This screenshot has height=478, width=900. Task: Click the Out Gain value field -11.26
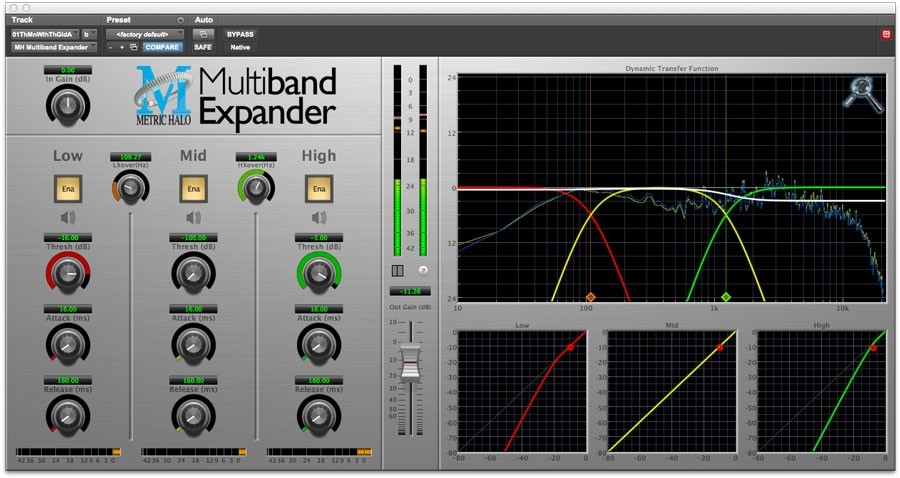click(x=410, y=292)
